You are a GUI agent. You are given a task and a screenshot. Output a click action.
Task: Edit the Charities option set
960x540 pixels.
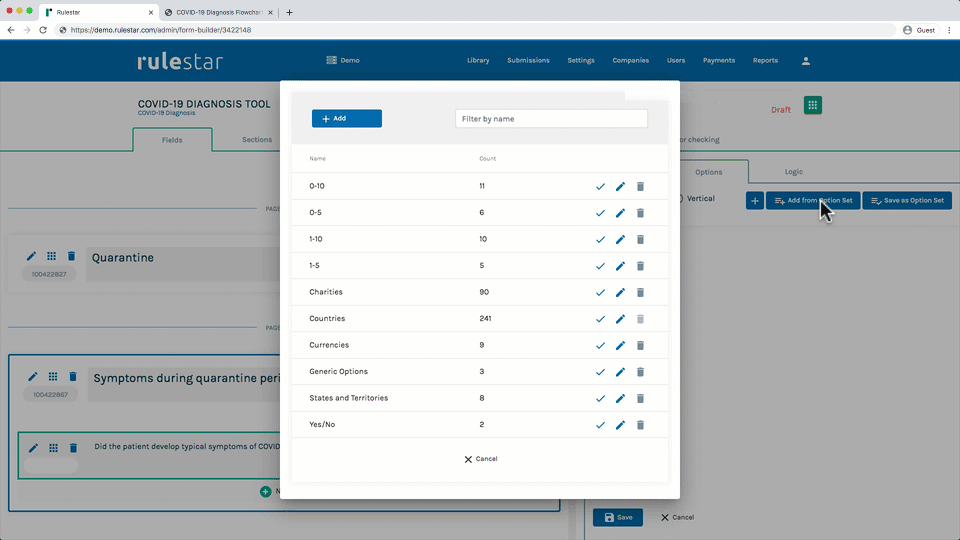point(620,293)
